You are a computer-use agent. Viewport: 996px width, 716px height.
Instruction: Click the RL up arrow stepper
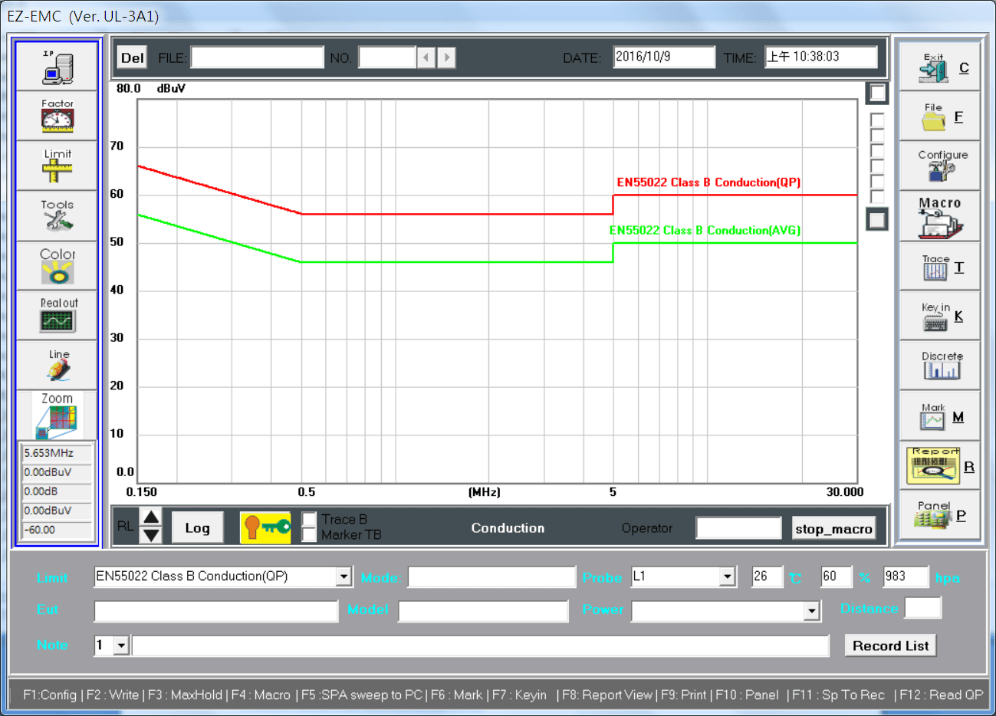[151, 518]
